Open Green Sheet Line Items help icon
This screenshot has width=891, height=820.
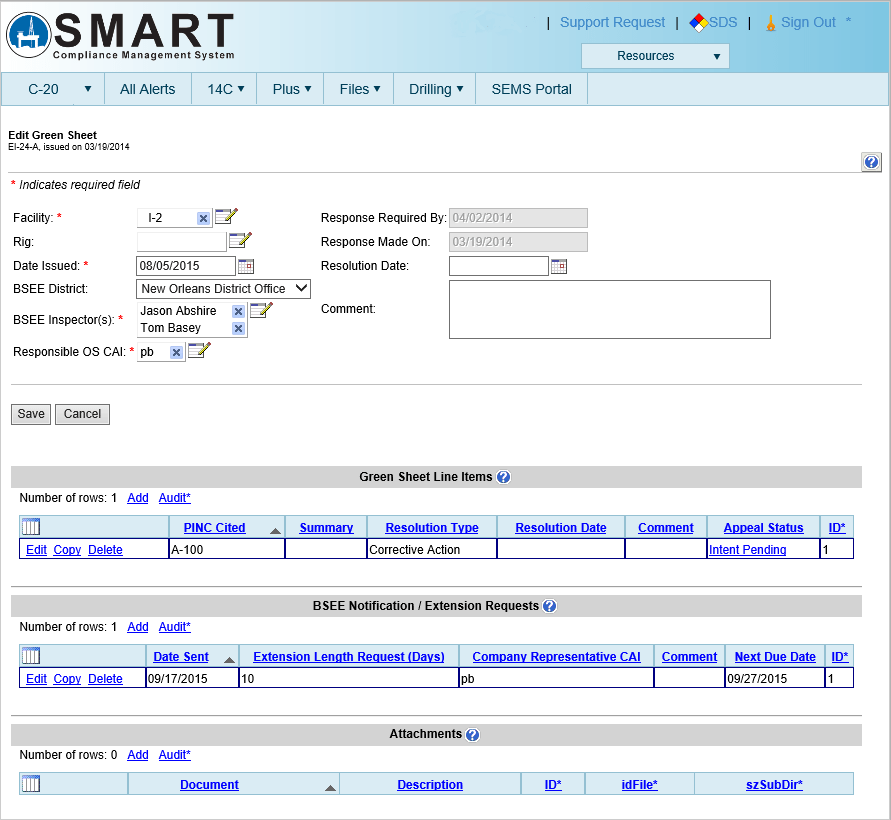pyautogui.click(x=503, y=477)
